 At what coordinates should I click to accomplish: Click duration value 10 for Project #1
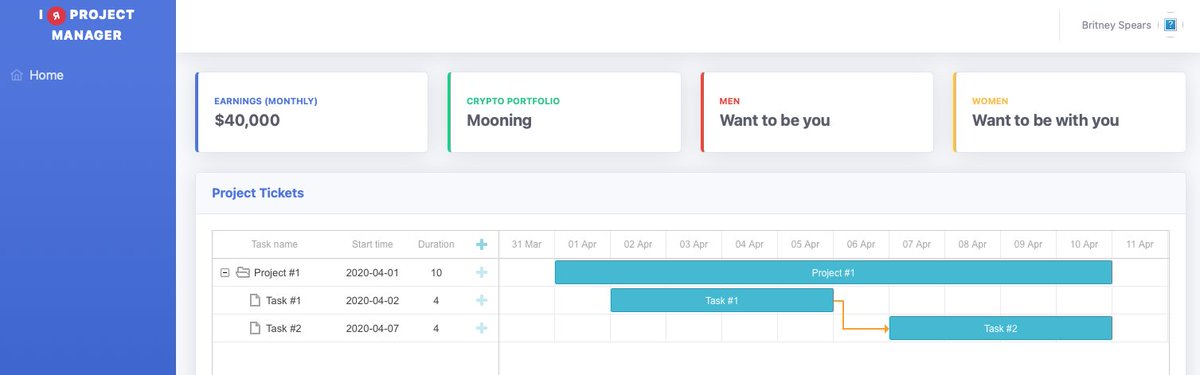[x=436, y=272]
